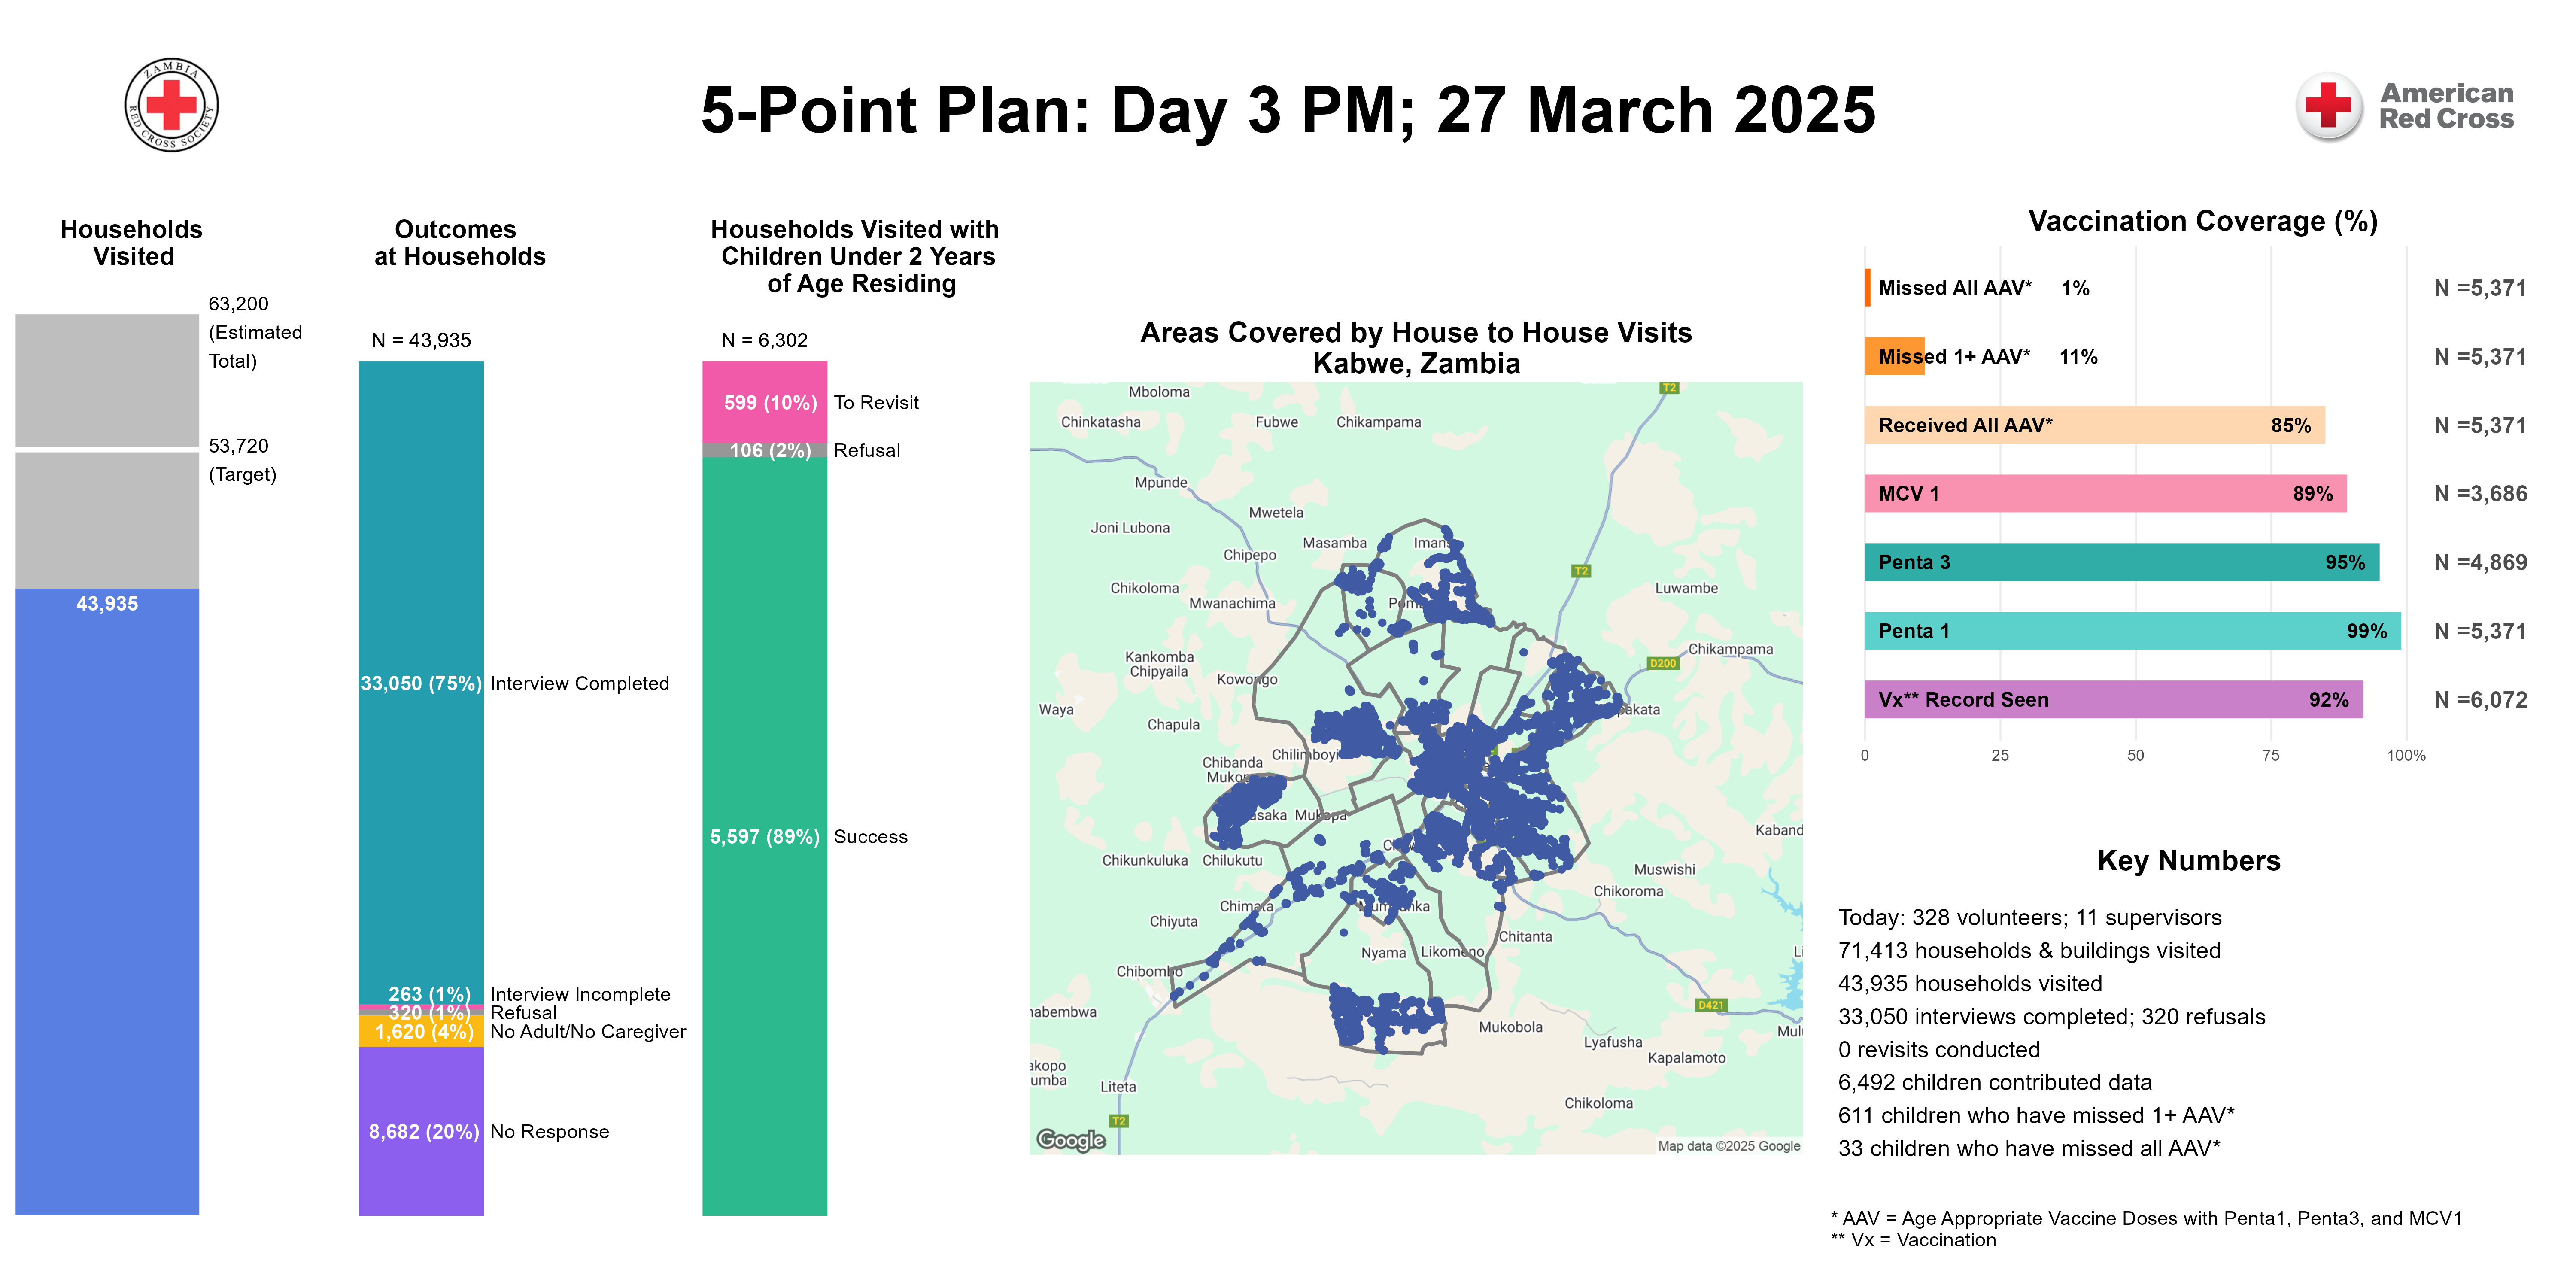Click the blue 43,935 households bar
The image size is (2576, 1288).
tap(107, 900)
